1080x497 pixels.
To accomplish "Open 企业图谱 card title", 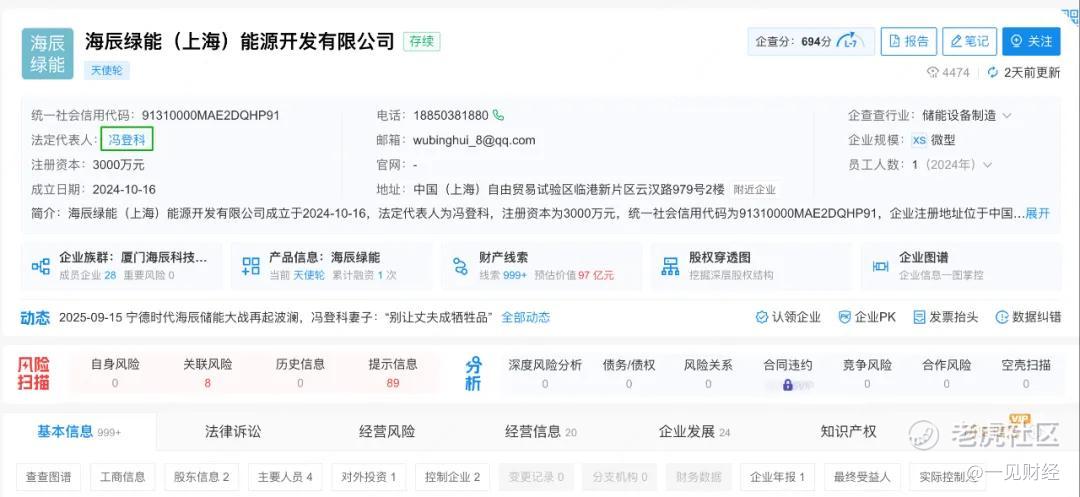I will (x=924, y=257).
